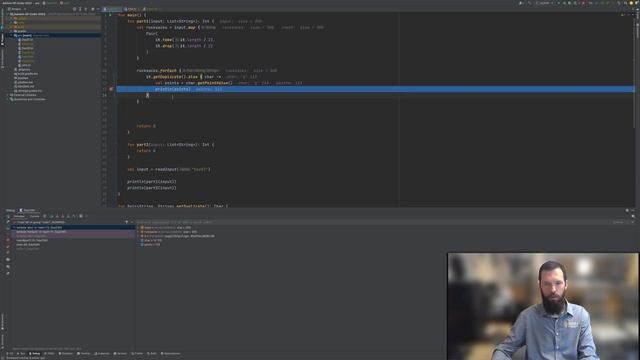This screenshot has width=640, height=360.
Task: Click the Evaluate Expression calculator icon
Action: (81, 216)
